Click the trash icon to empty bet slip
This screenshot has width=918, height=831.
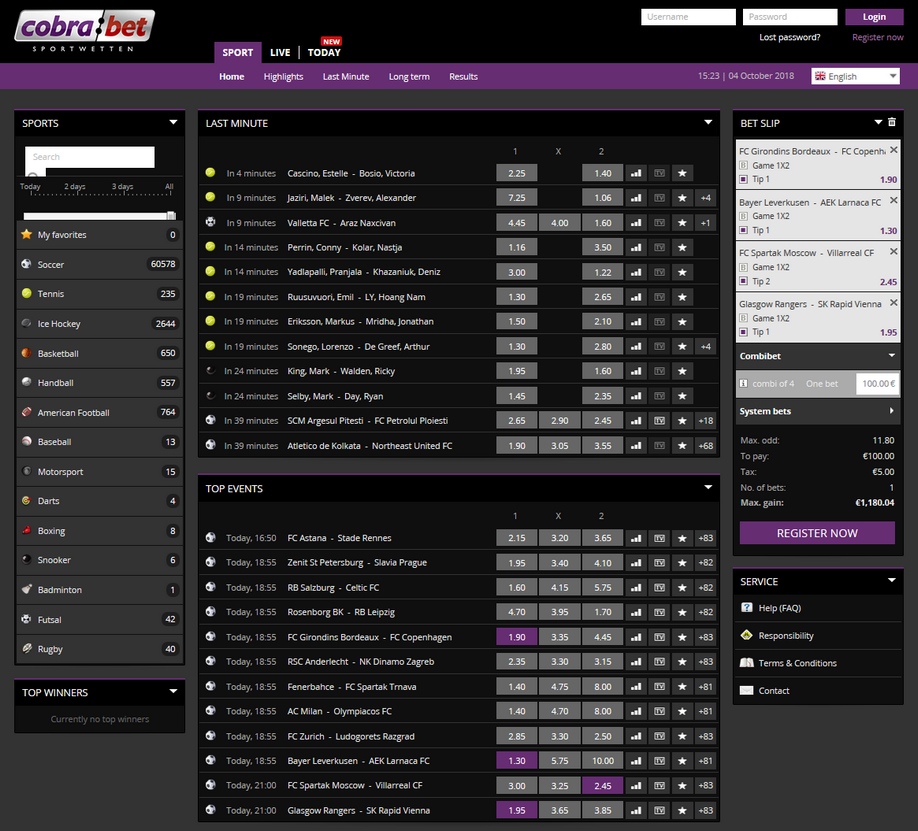(x=891, y=122)
